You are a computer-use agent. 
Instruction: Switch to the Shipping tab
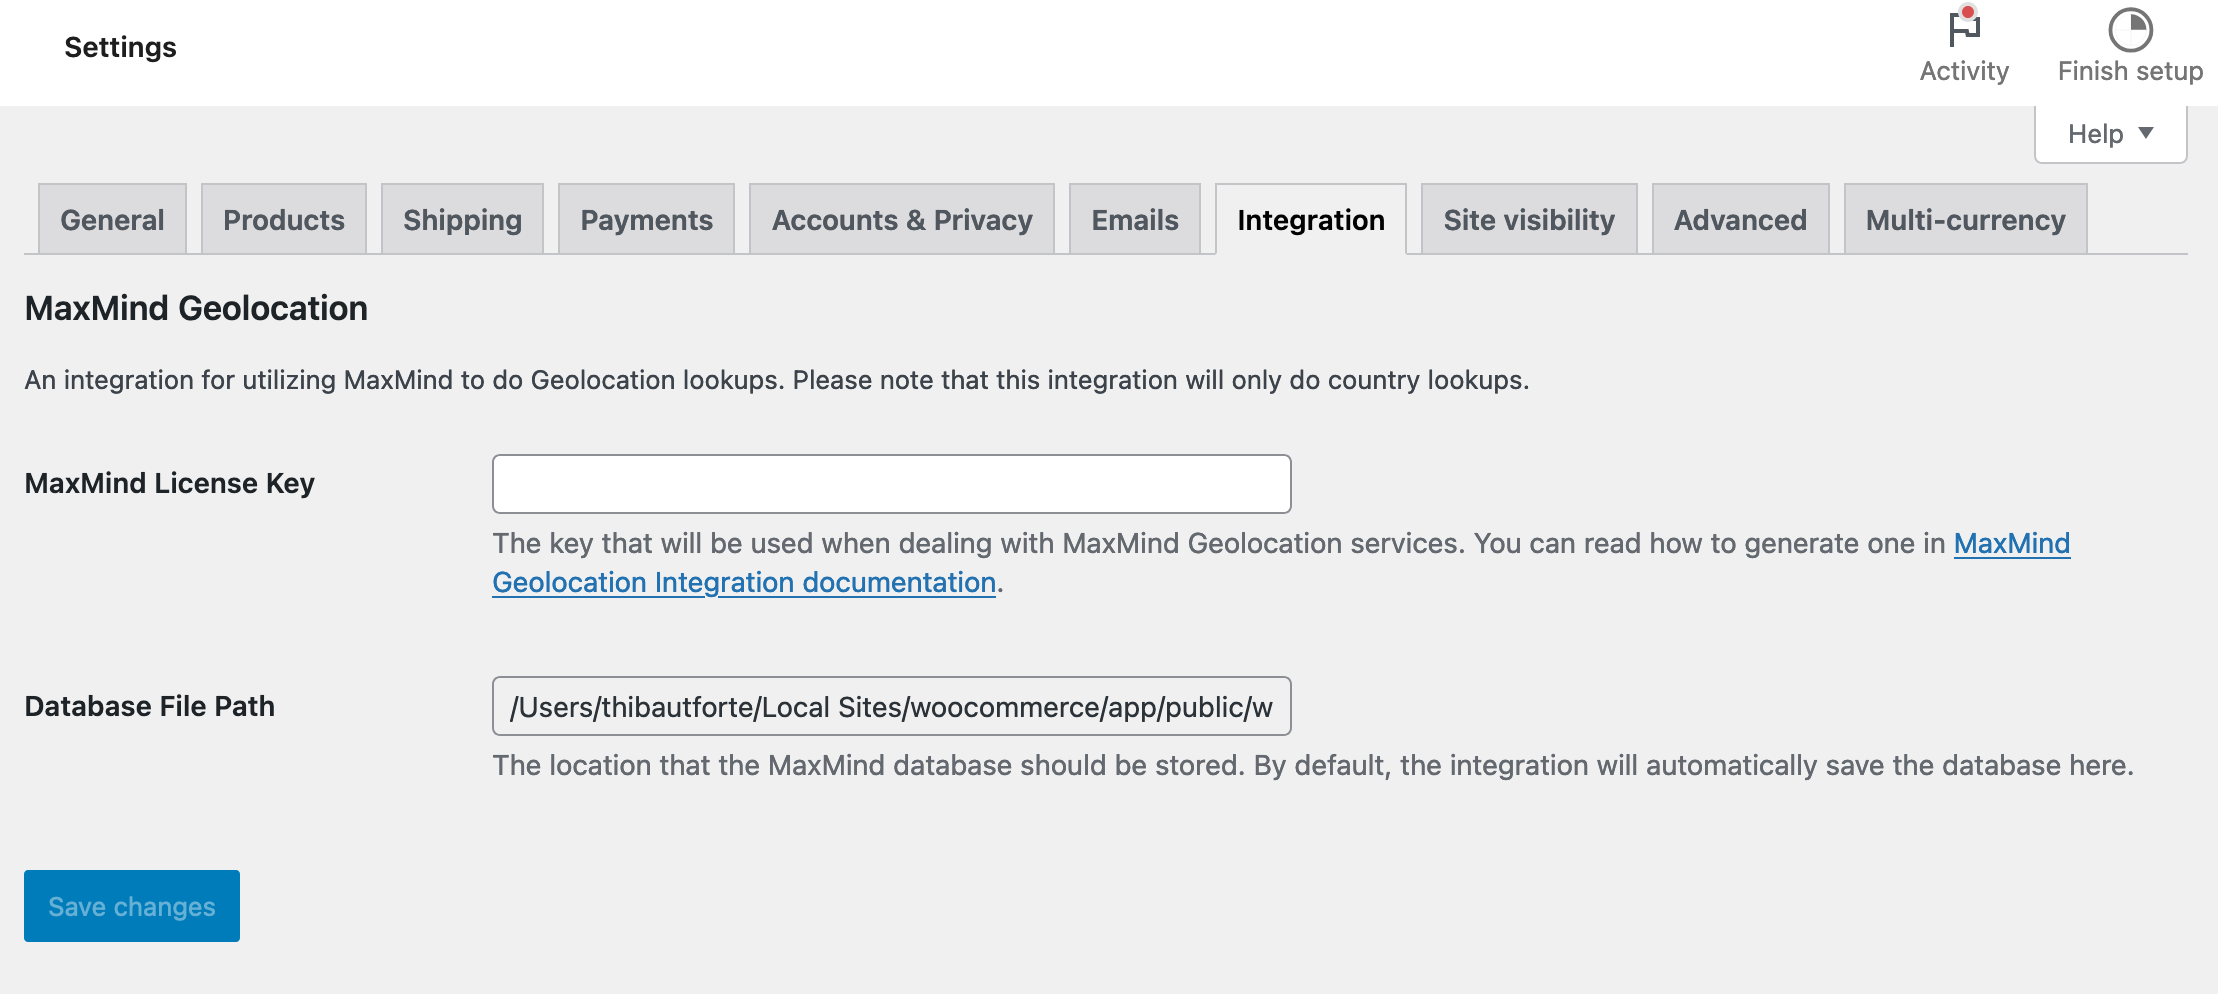[461, 219]
